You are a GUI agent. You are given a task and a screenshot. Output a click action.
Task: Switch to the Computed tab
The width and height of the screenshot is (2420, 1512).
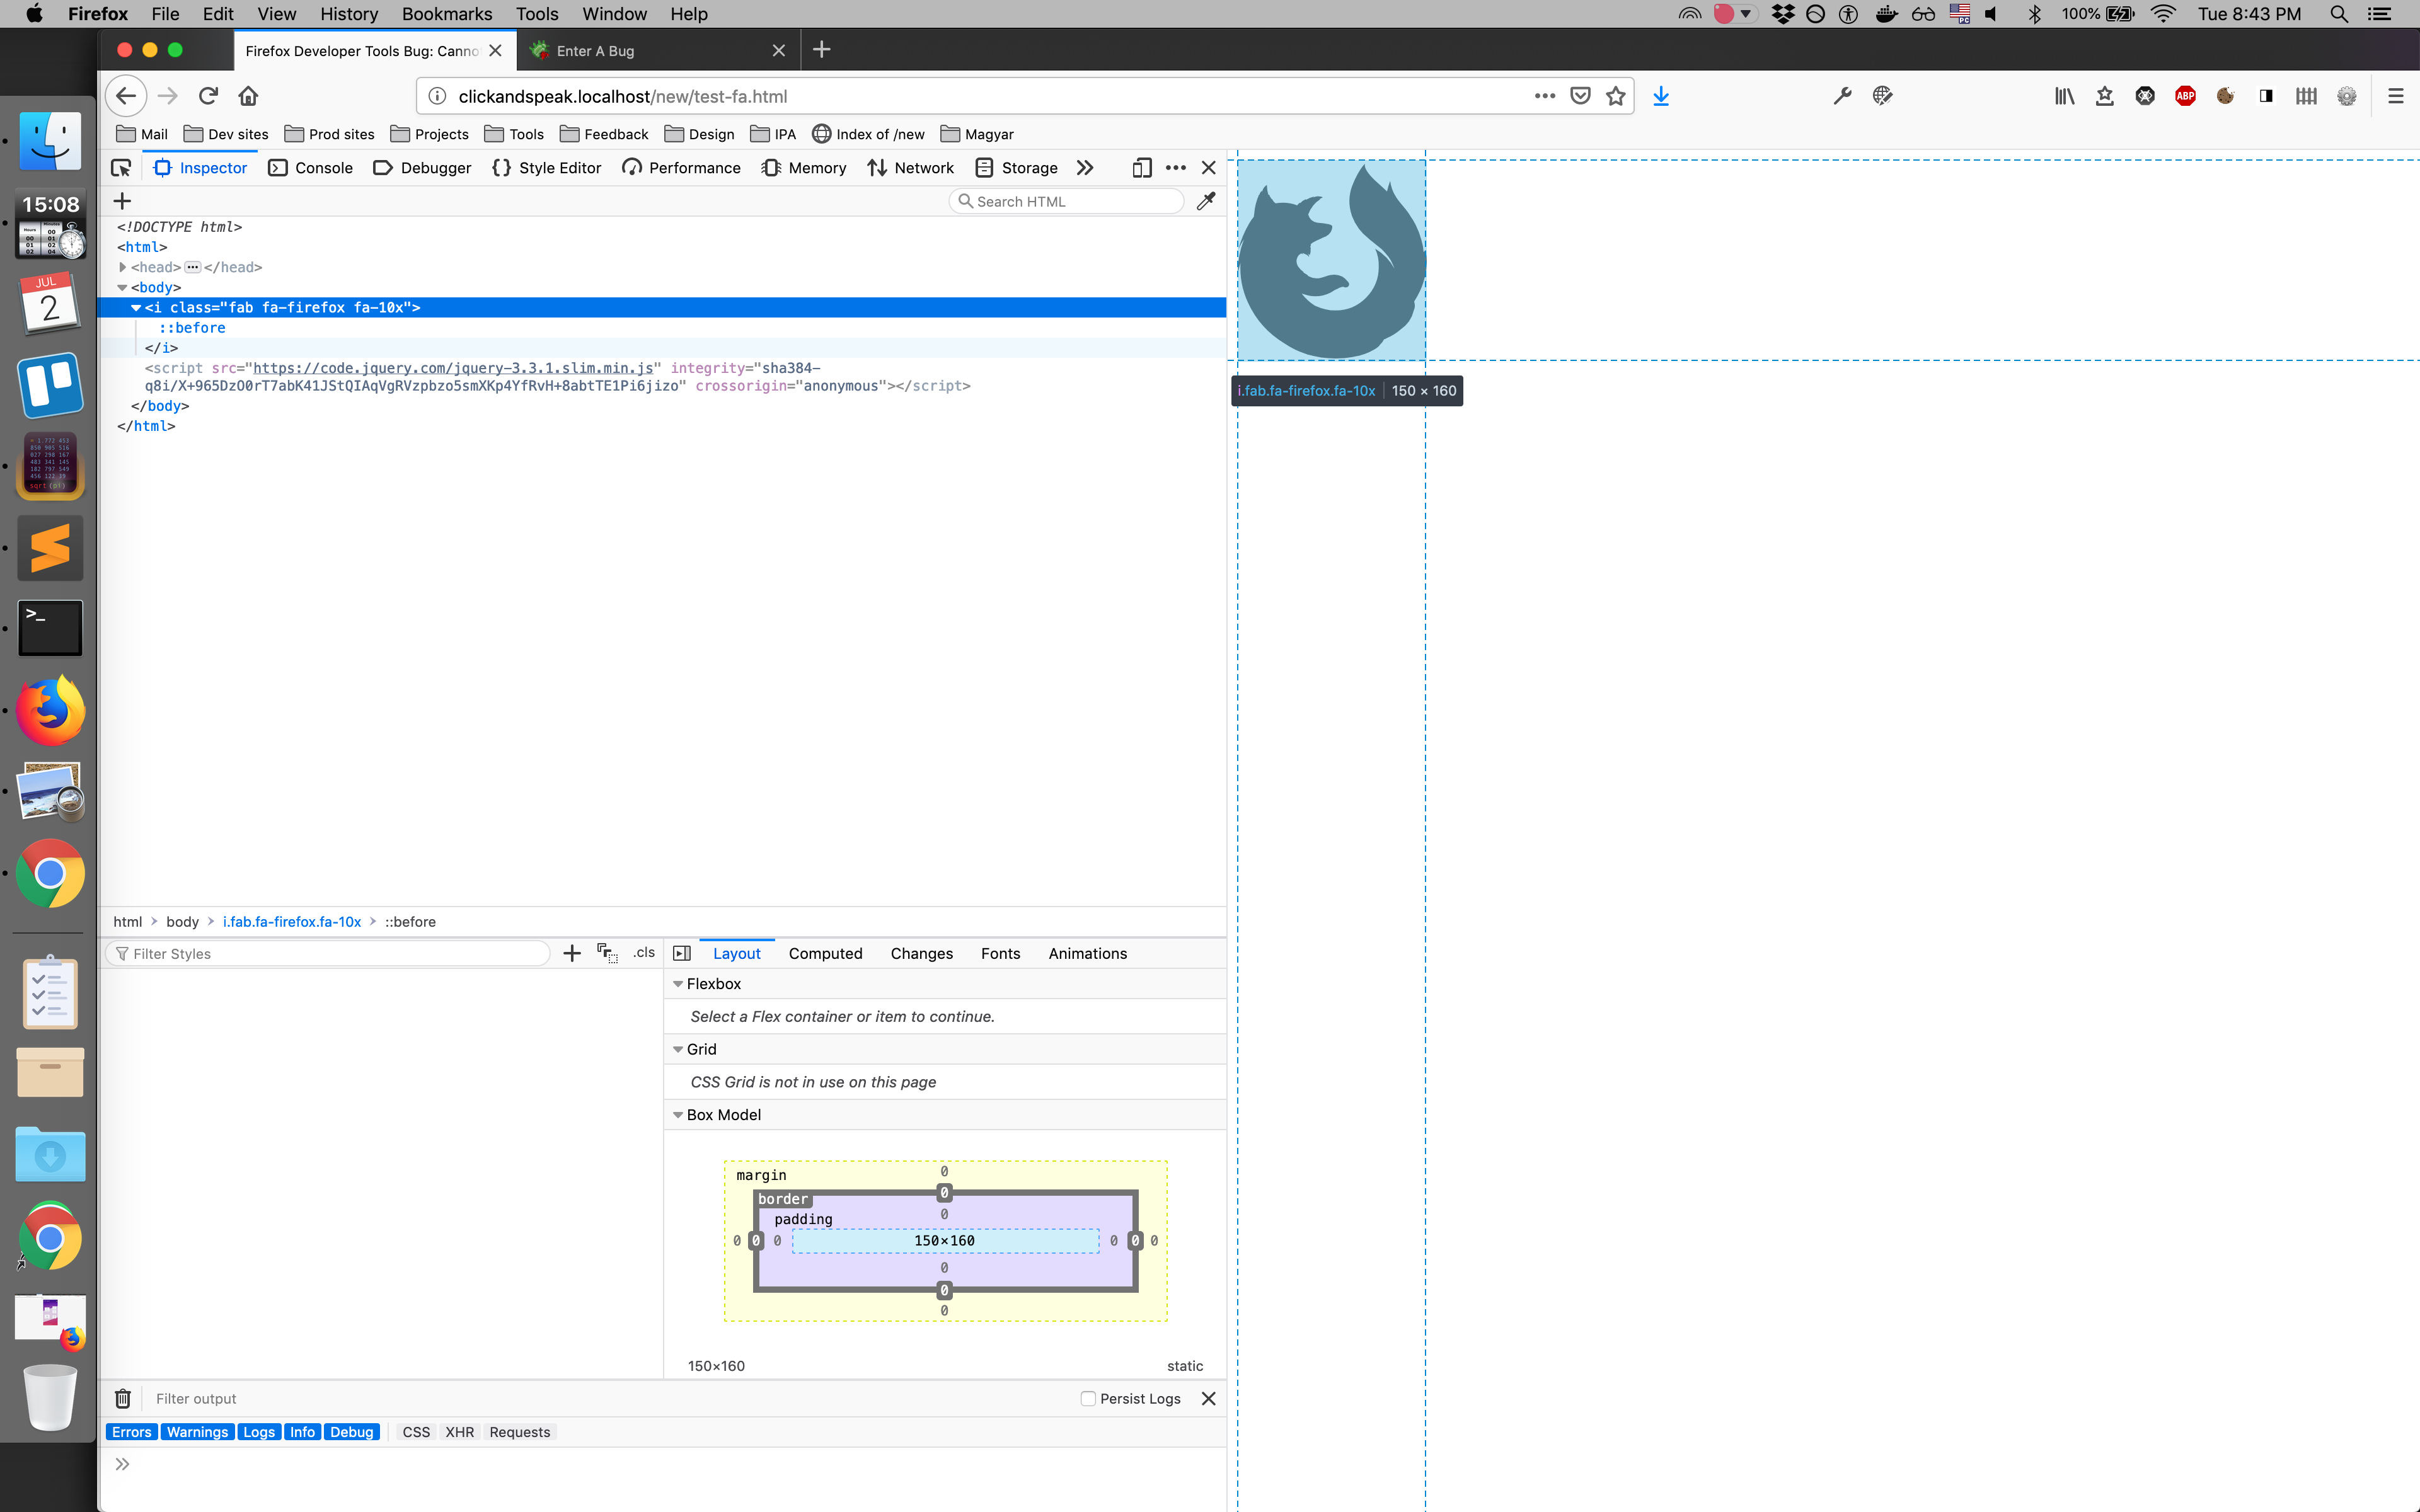[x=826, y=953]
